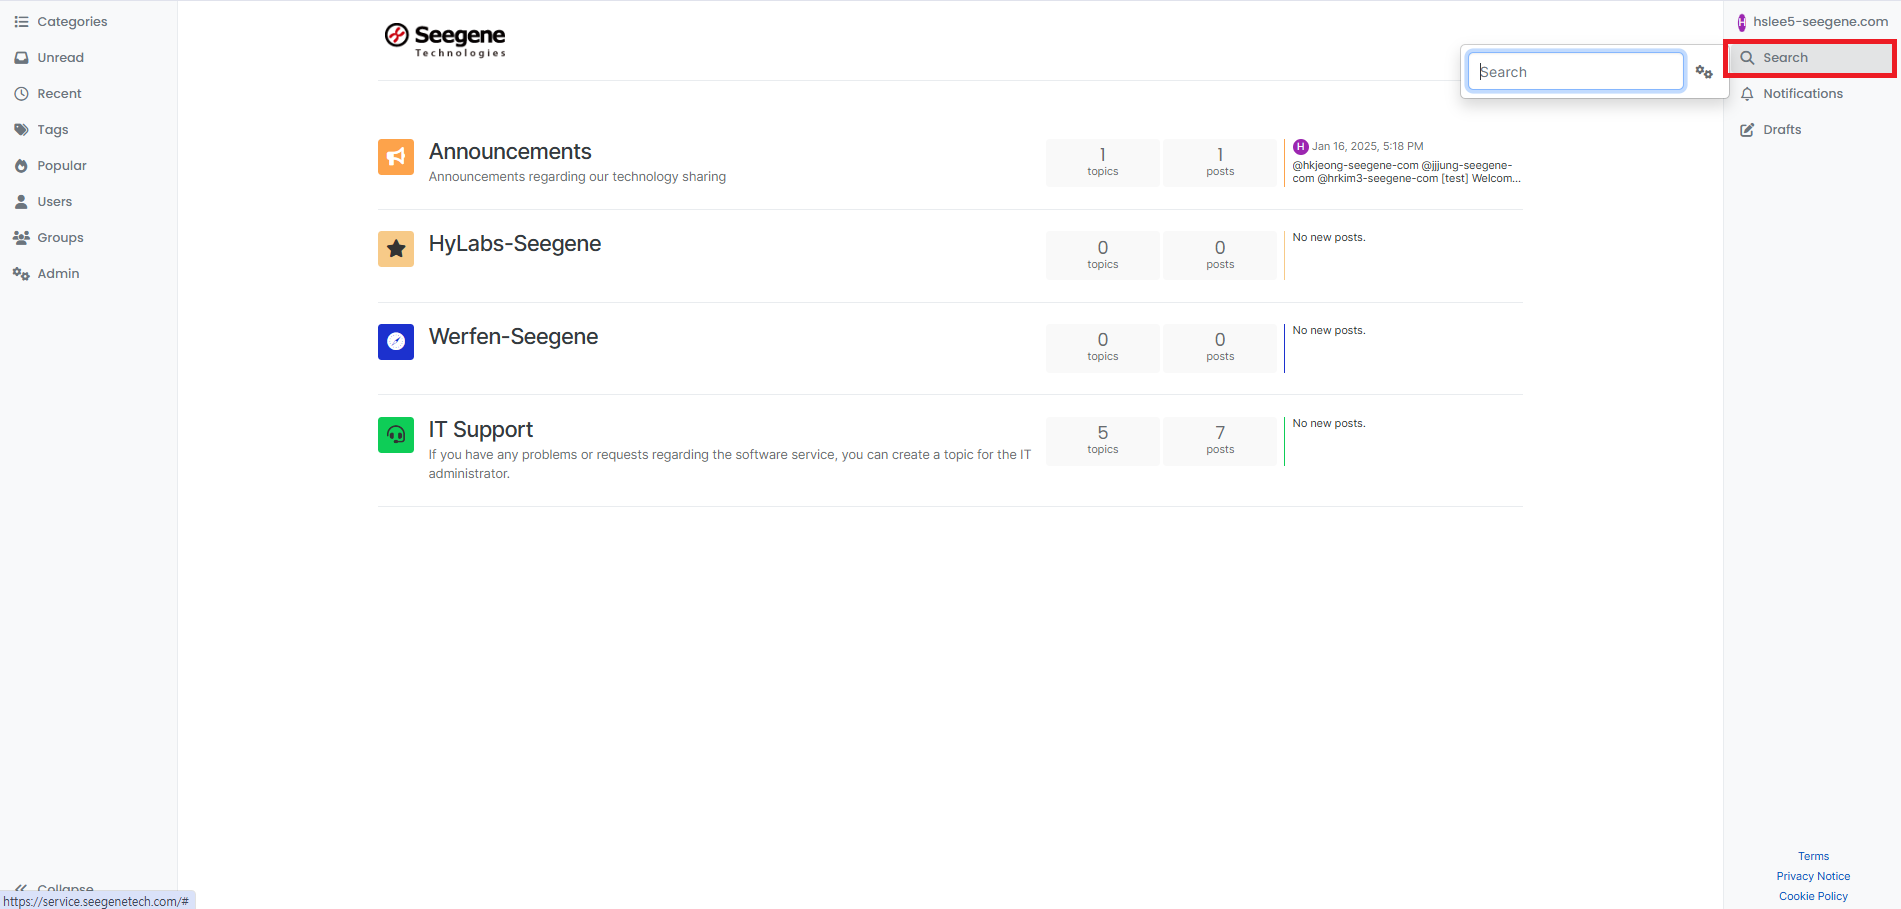Open the Privacy Notice link

[1812, 876]
